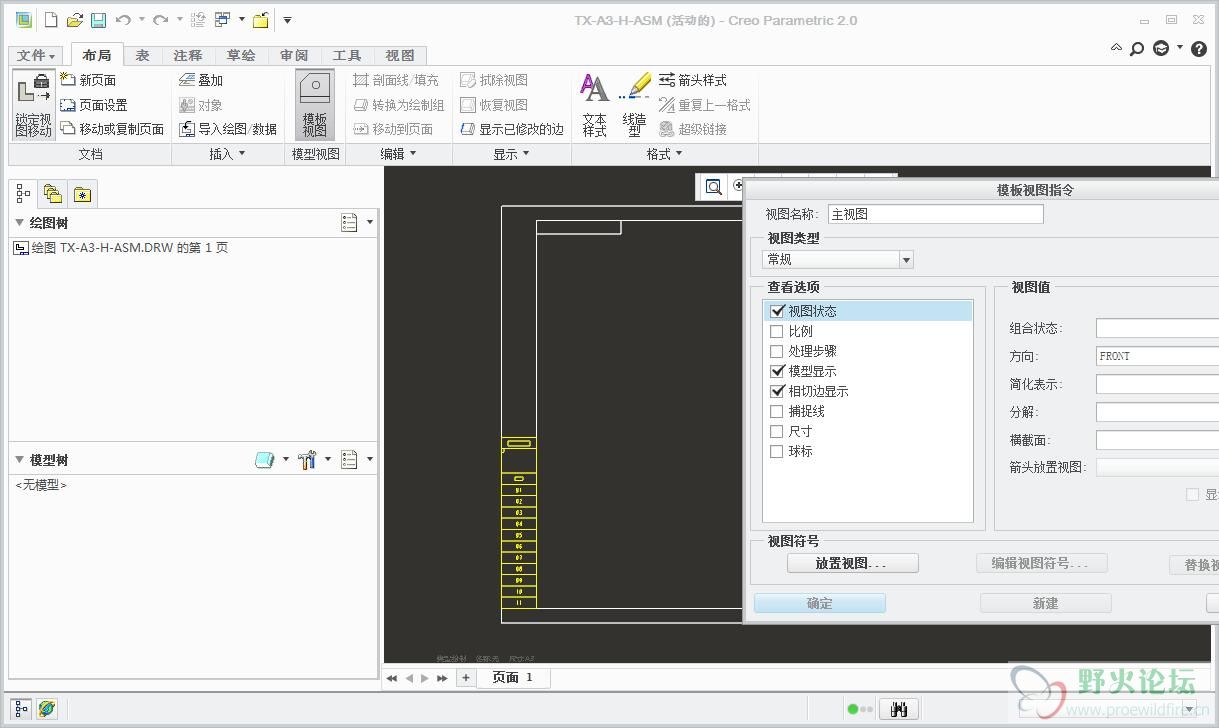1219x728 pixels.
Task: Save the drawing with the floppy icon
Action: 98,19
